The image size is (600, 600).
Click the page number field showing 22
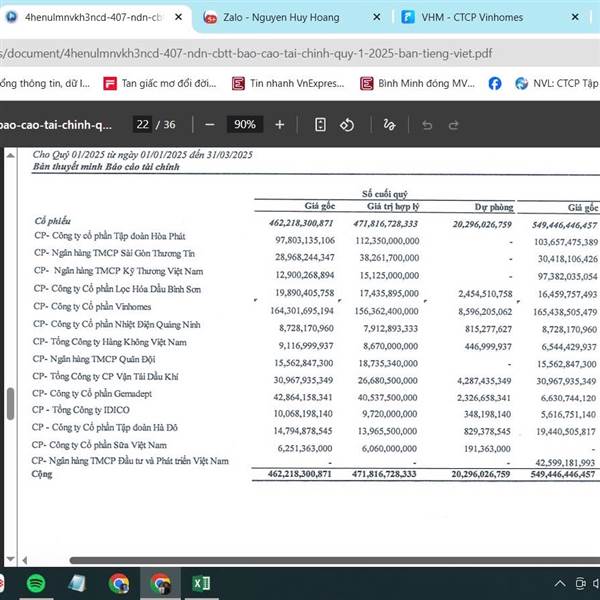click(x=142, y=124)
